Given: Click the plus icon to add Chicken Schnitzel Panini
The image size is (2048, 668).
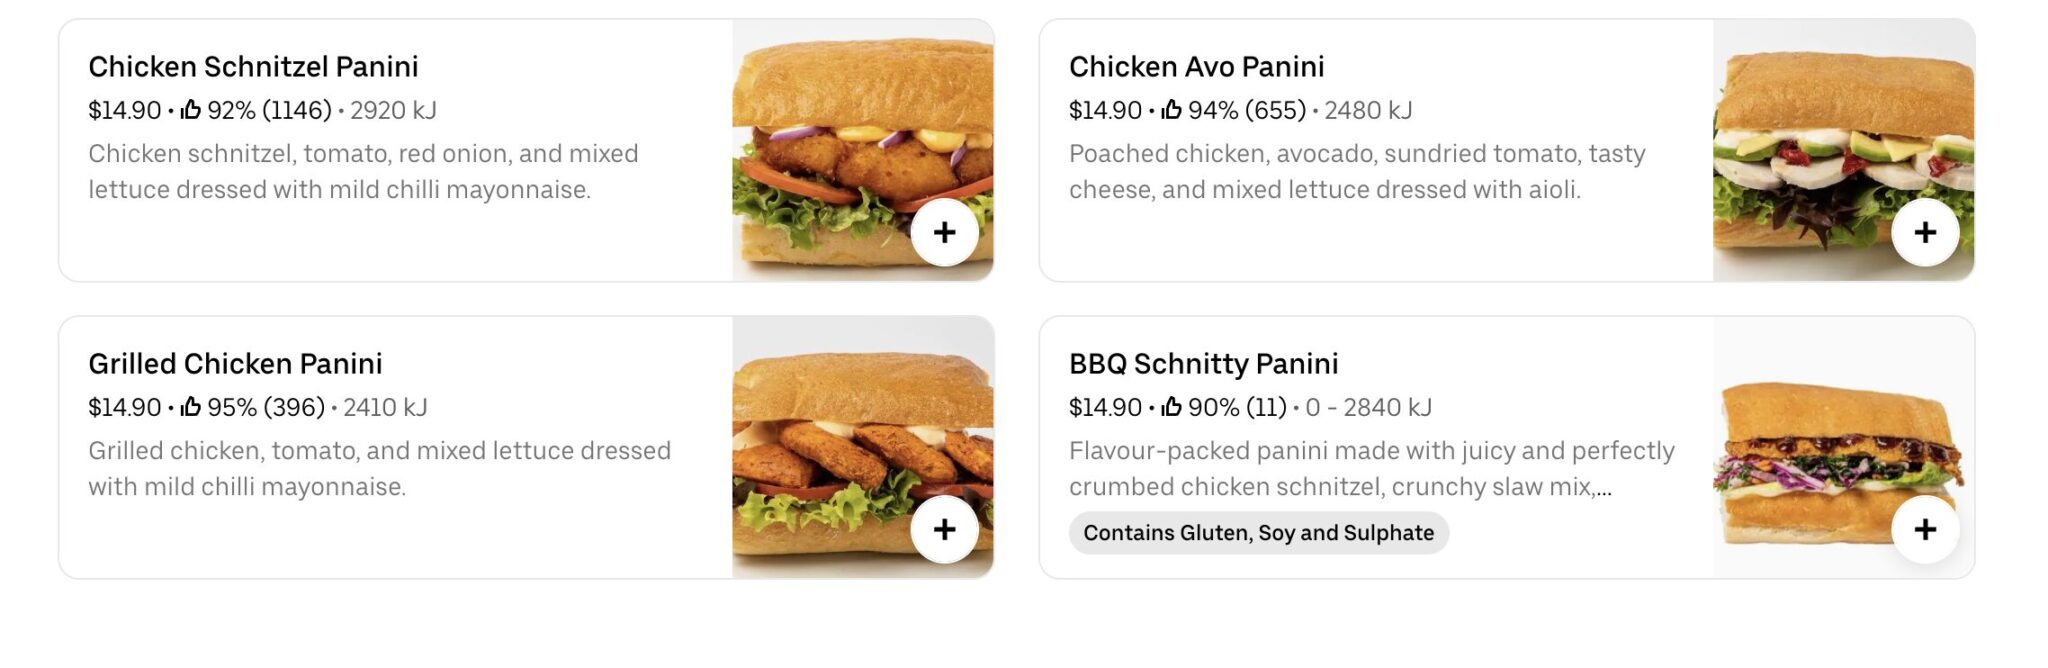Looking at the screenshot, I should click(944, 232).
